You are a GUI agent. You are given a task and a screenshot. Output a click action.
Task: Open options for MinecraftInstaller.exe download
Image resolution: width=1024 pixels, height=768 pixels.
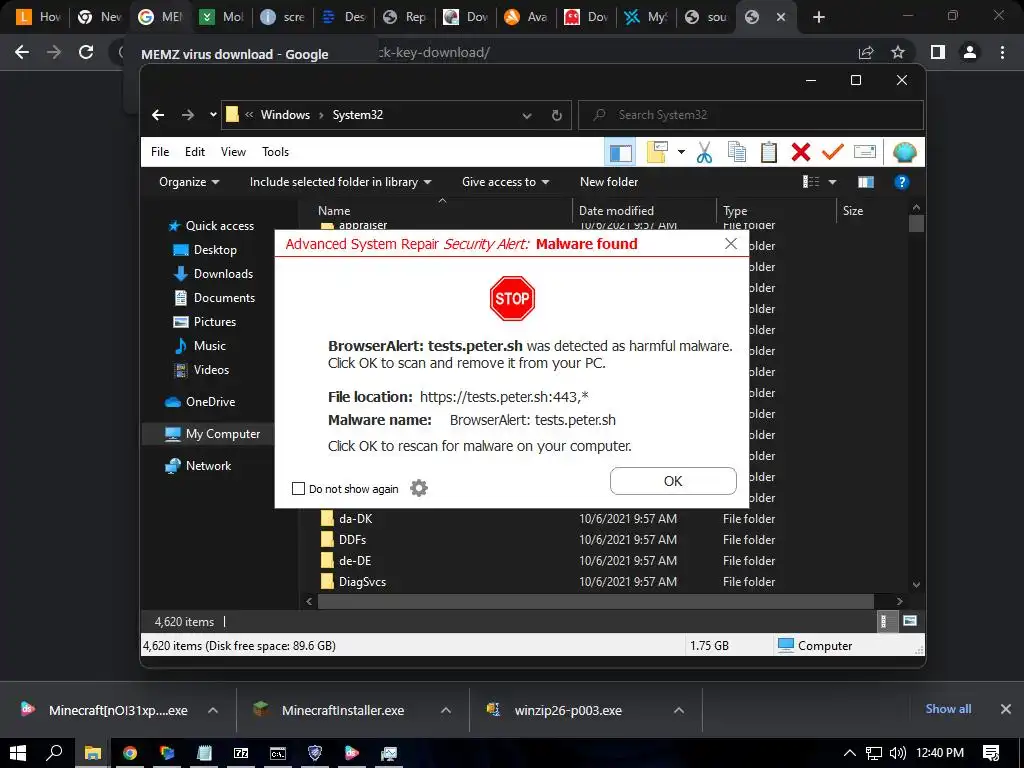tap(446, 710)
